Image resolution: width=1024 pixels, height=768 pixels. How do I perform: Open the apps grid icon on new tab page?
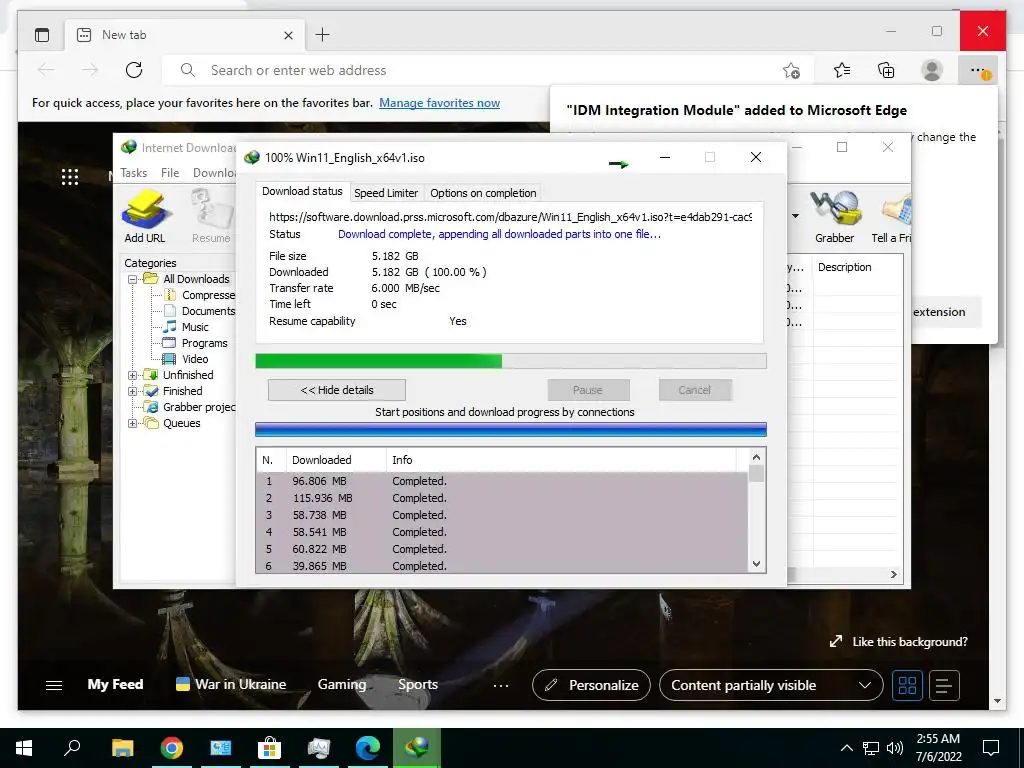click(x=70, y=177)
